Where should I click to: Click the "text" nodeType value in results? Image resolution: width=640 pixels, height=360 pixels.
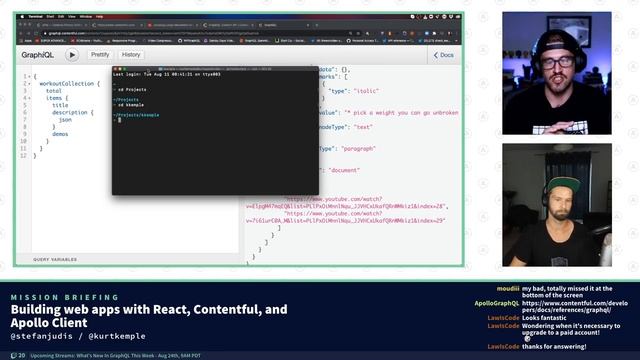point(363,127)
